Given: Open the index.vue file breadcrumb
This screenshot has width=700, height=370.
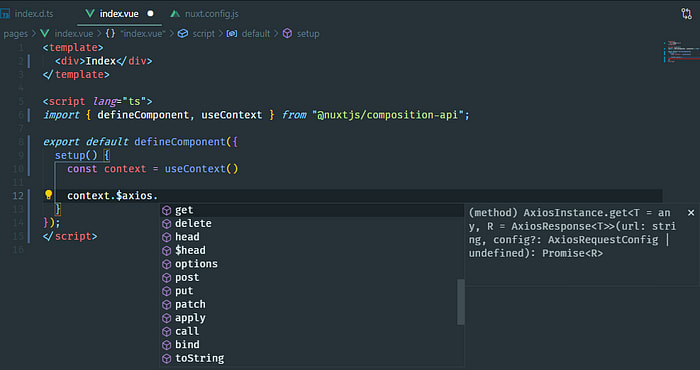Looking at the screenshot, I should click(74, 33).
